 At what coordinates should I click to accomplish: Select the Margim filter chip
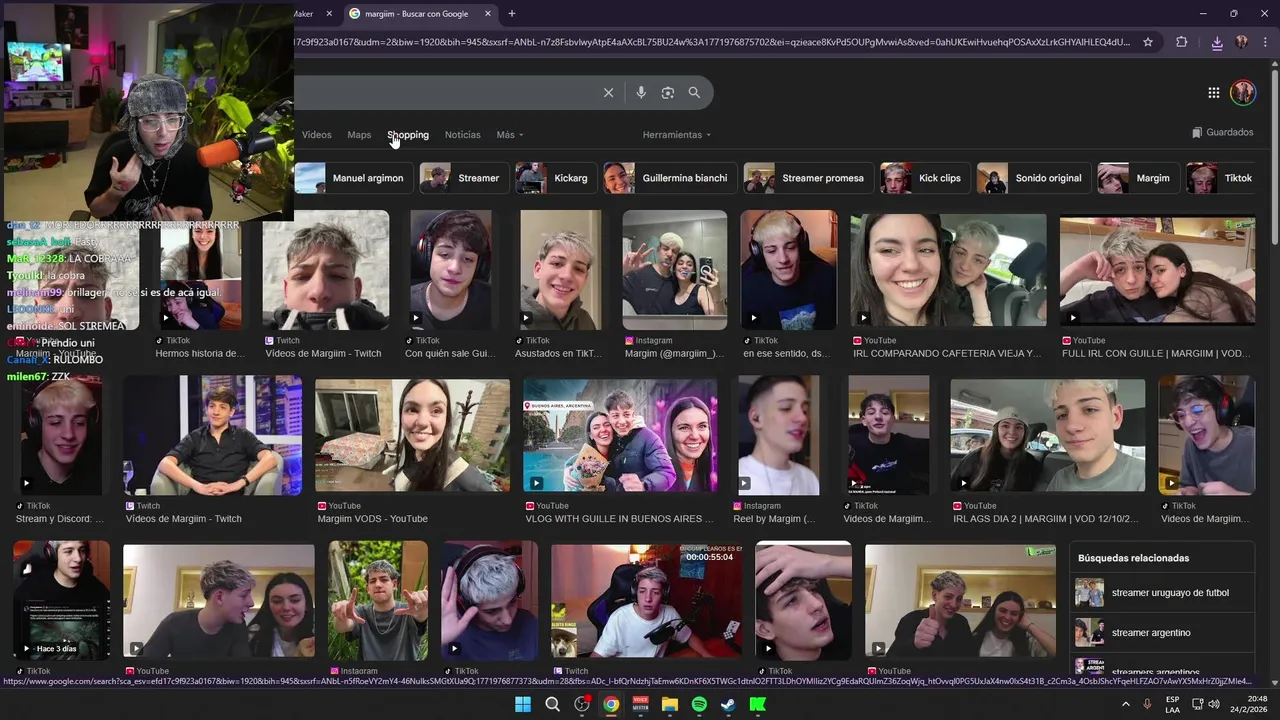pyautogui.click(x=1138, y=178)
